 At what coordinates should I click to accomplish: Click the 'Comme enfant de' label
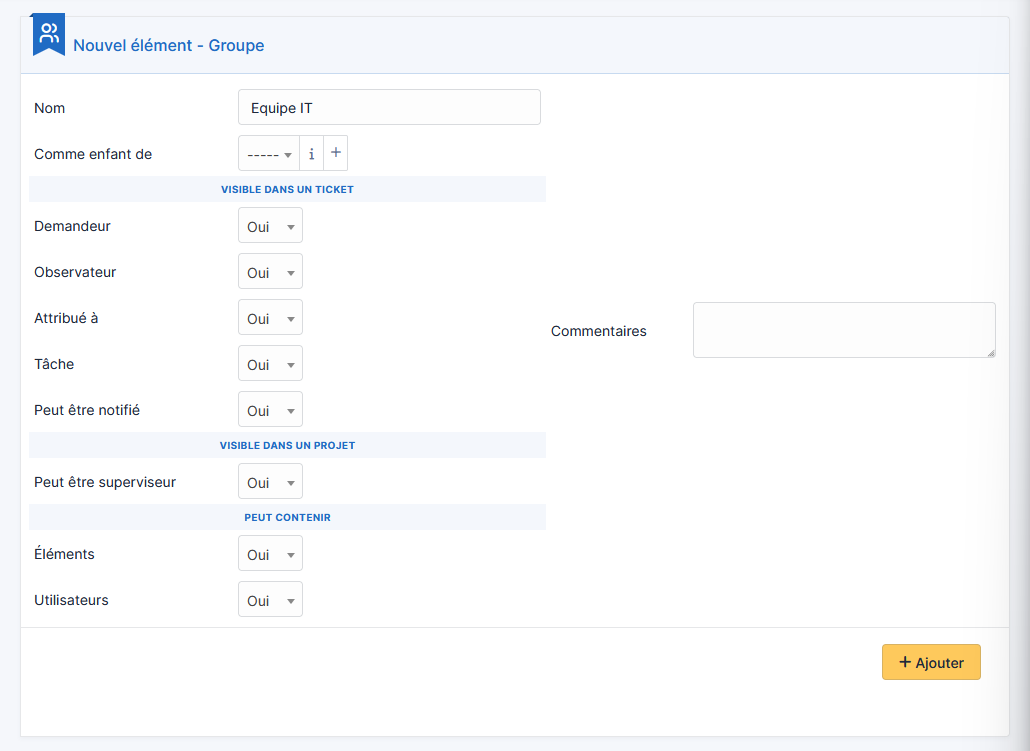[93, 154]
